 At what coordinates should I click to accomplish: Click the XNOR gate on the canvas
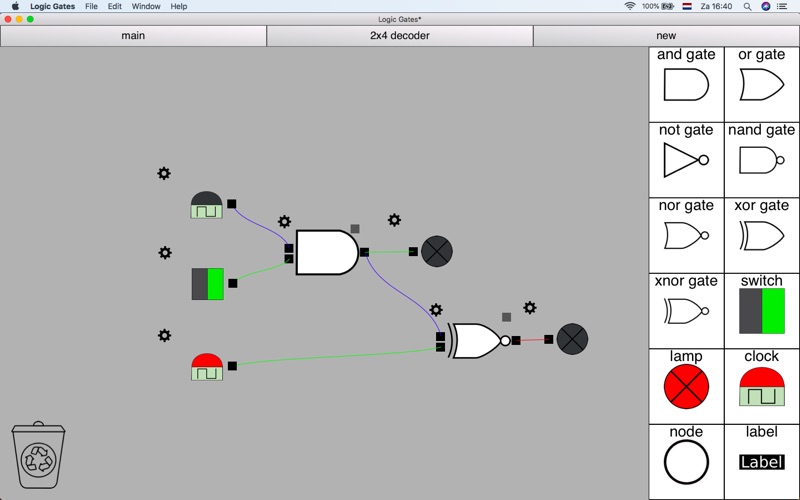[479, 341]
